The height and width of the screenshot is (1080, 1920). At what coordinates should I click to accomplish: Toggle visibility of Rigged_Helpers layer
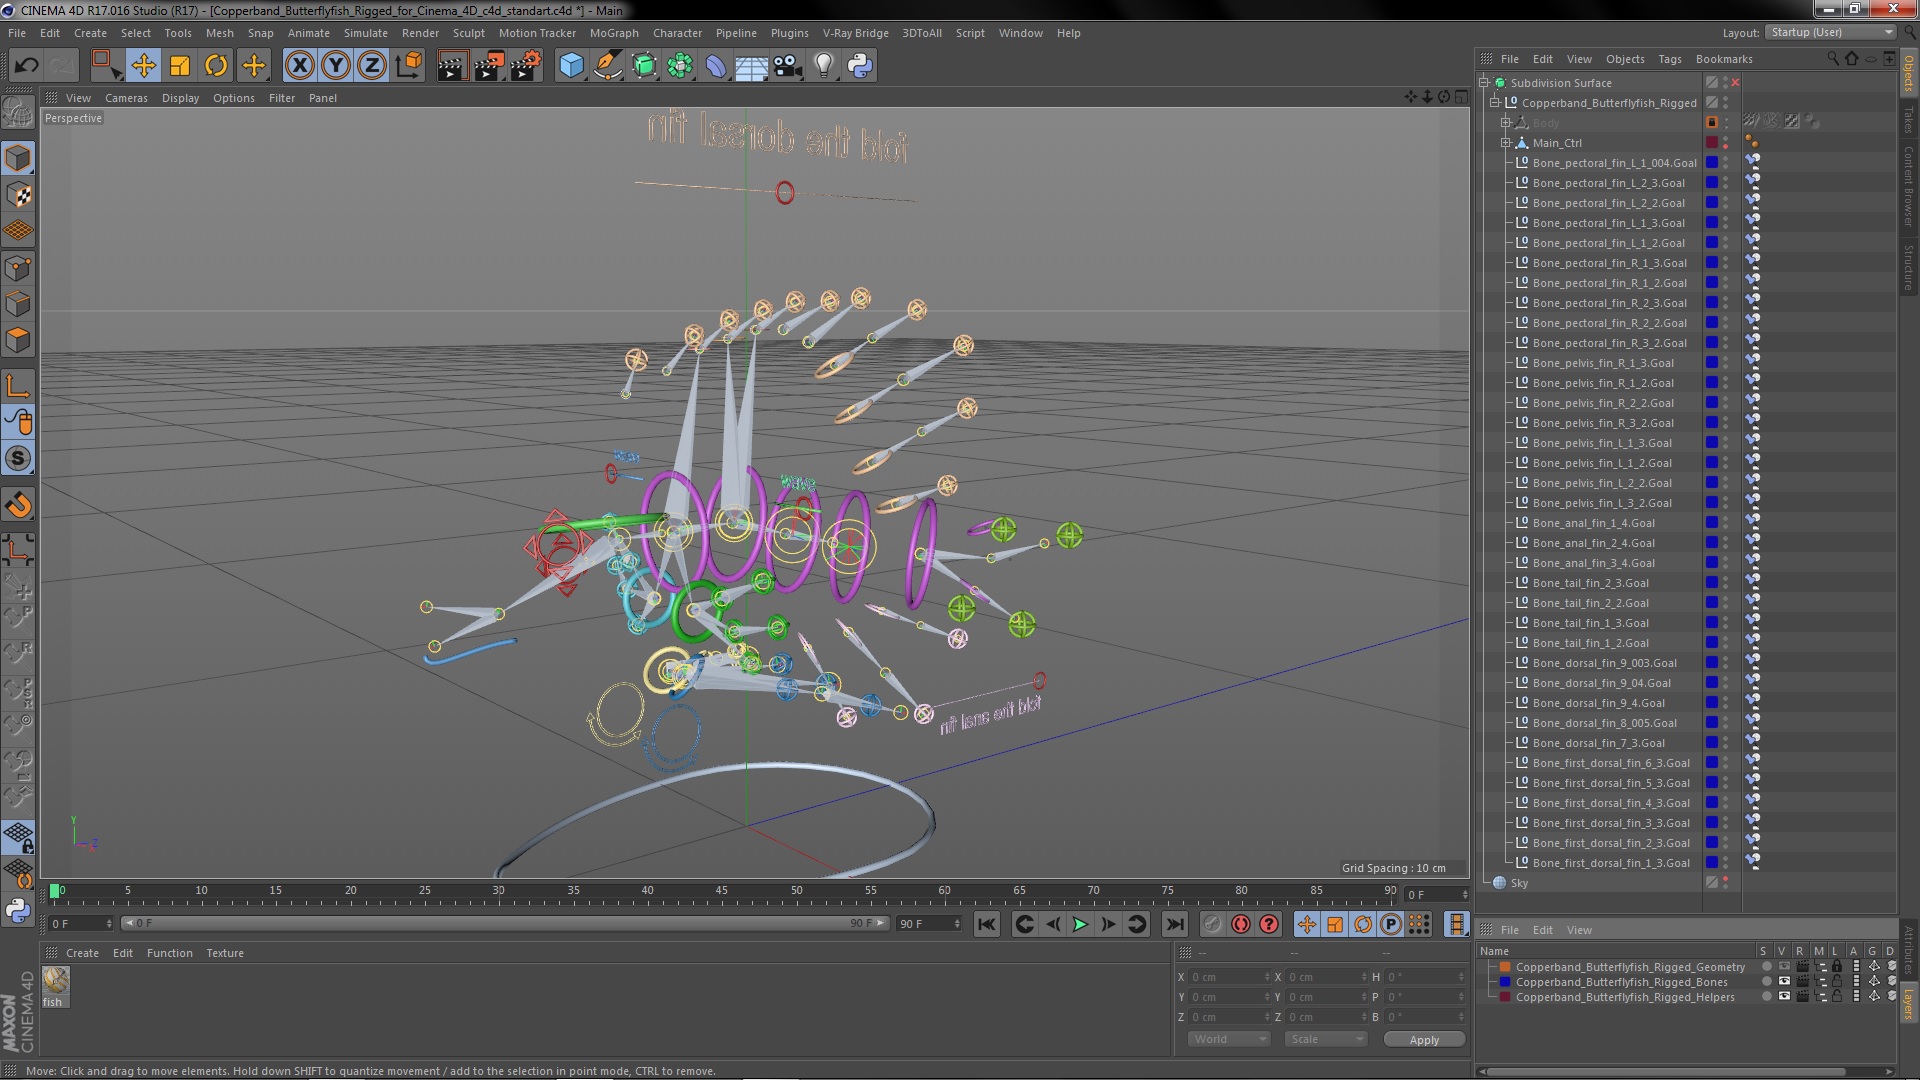(x=1784, y=997)
